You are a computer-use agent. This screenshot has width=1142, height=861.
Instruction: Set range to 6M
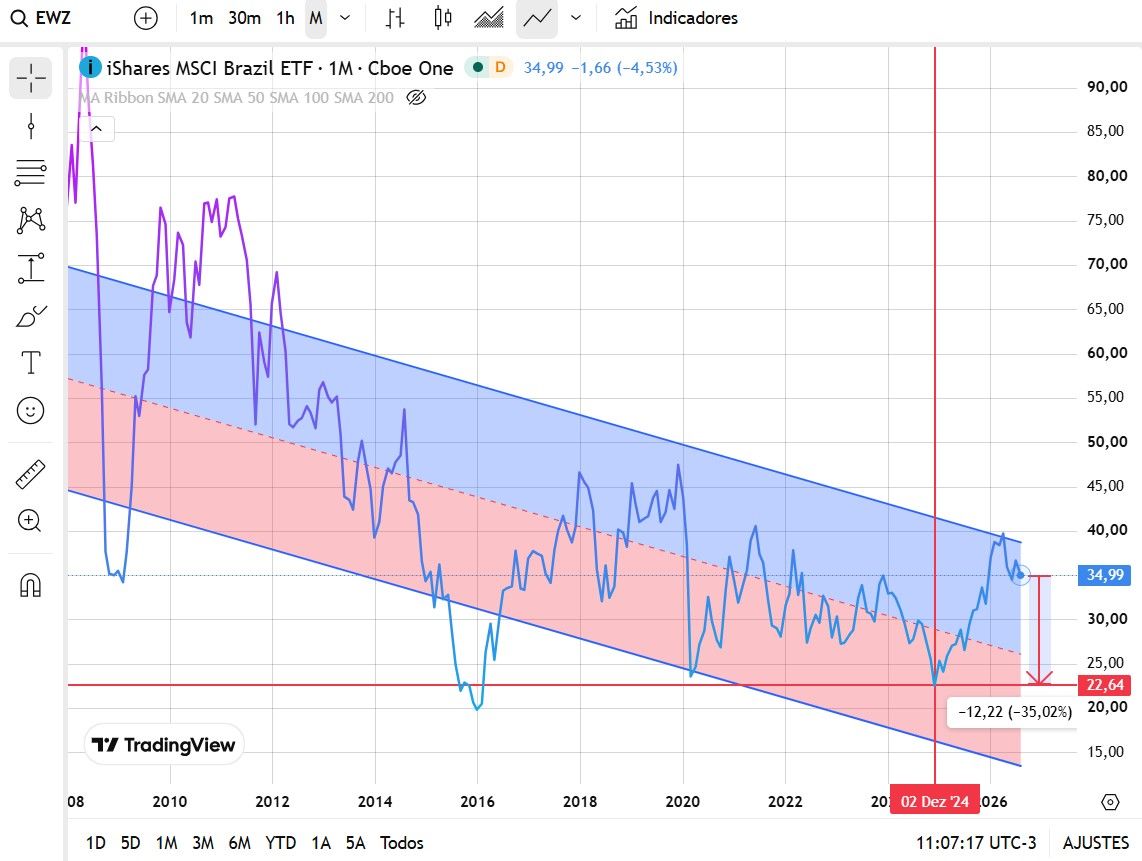239,843
